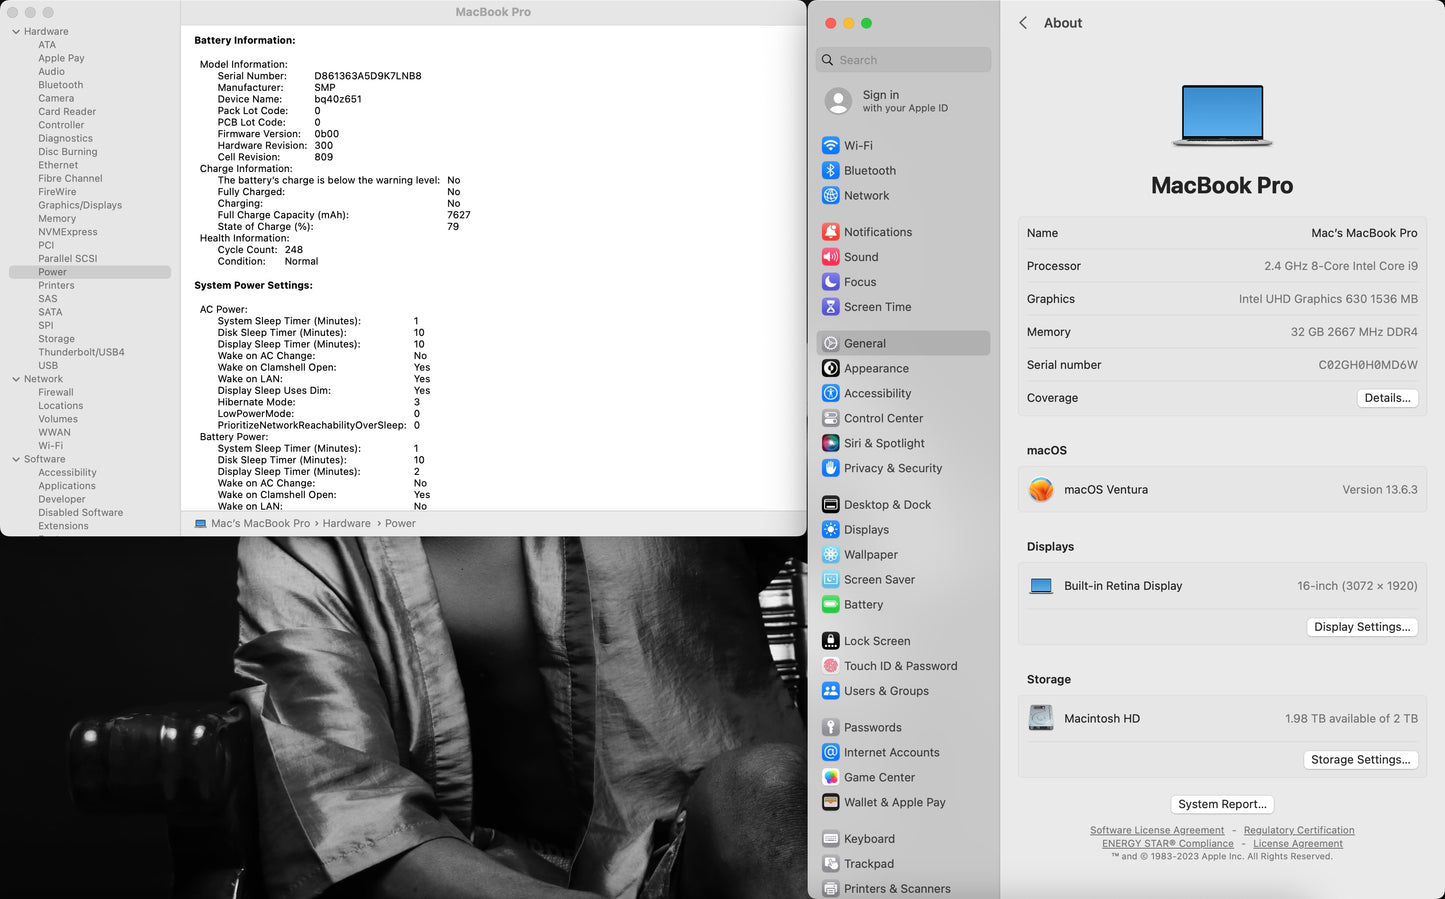The height and width of the screenshot is (899, 1445).
Task: Select Bluetooth in the Hardware list
Action: pyautogui.click(x=61, y=85)
